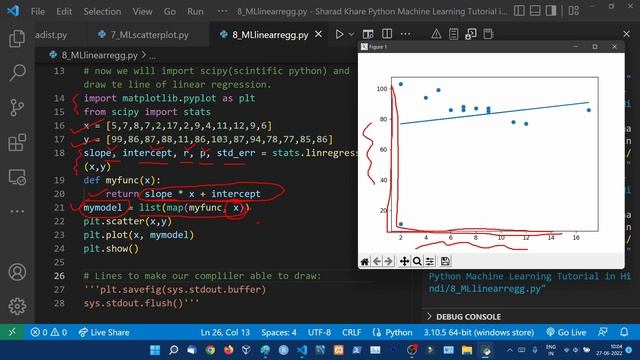This screenshot has width=640, height=360.
Task: Show additional activity bar views (ellipsis)
Action: pos(17,211)
